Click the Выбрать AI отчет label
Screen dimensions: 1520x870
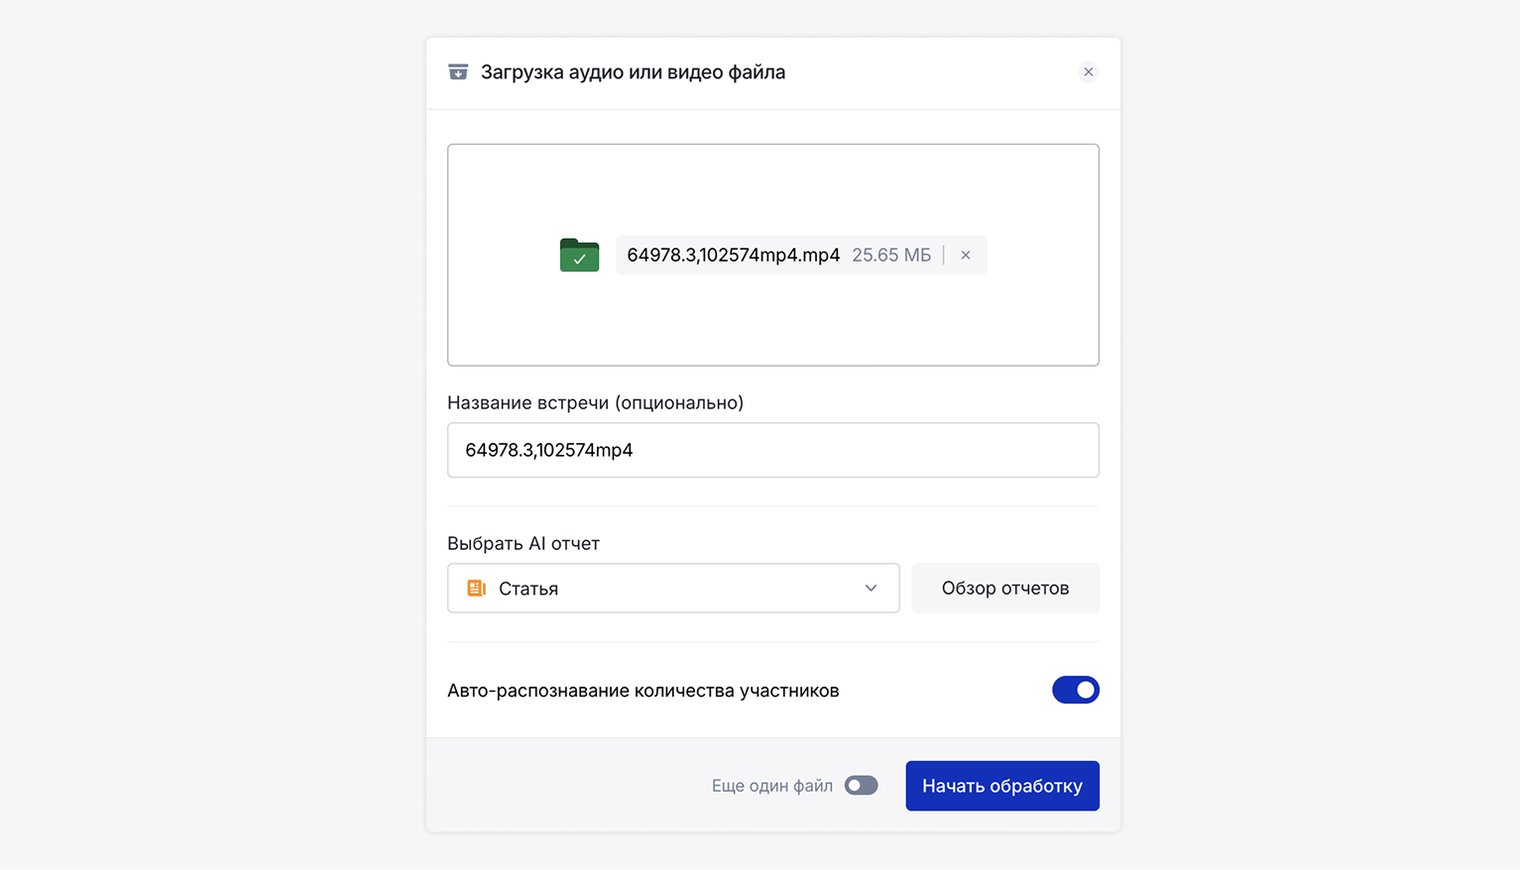[x=523, y=544]
